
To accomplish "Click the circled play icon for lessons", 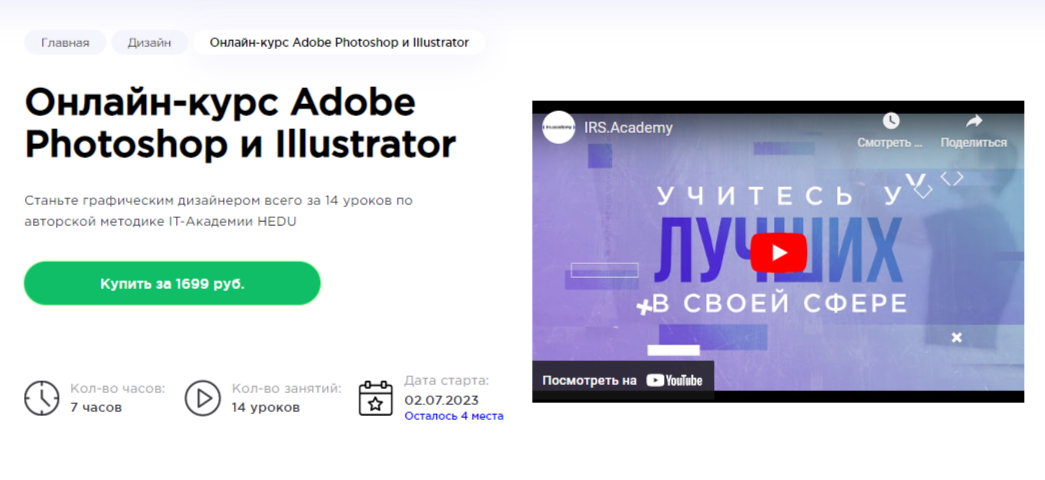I will [203, 399].
